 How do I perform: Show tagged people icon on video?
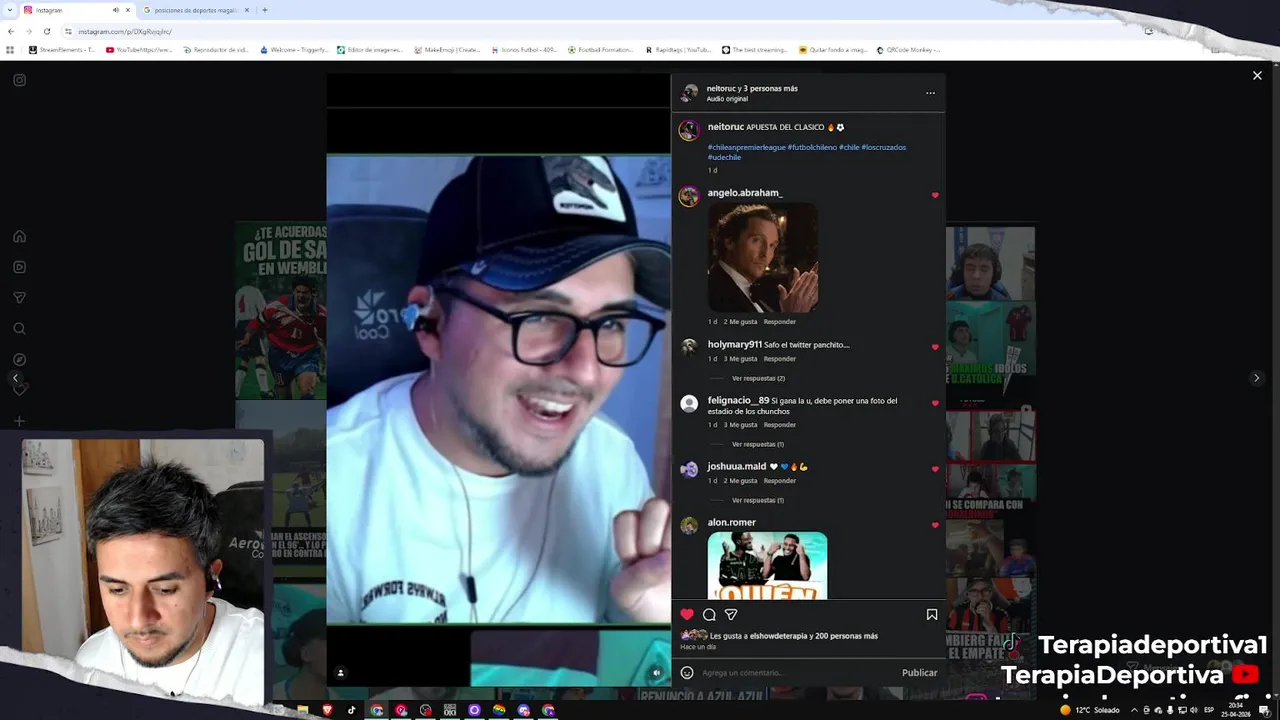point(340,673)
